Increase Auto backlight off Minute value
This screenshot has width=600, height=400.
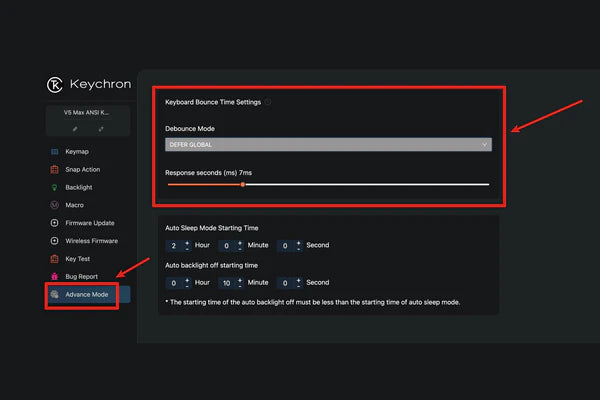click(240, 281)
